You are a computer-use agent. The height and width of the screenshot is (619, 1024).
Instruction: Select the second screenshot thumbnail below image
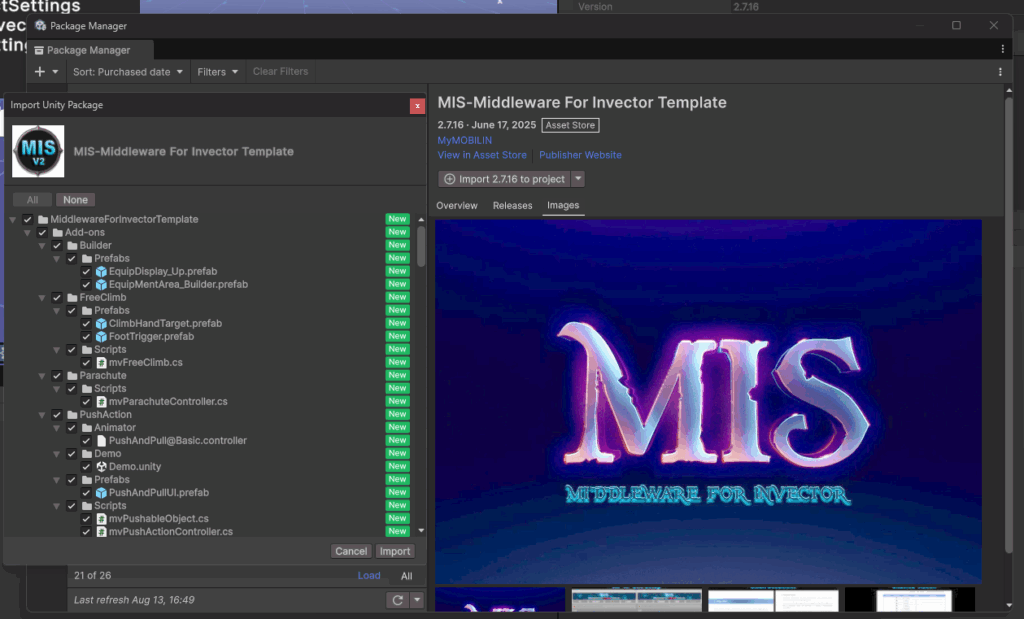click(637, 600)
